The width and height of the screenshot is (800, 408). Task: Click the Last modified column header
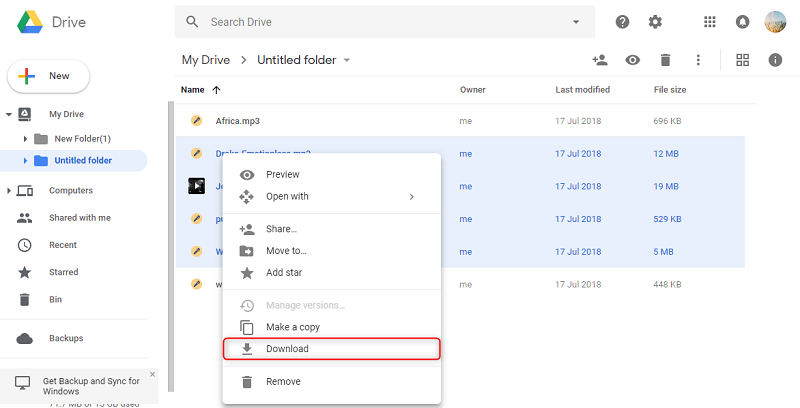click(582, 90)
